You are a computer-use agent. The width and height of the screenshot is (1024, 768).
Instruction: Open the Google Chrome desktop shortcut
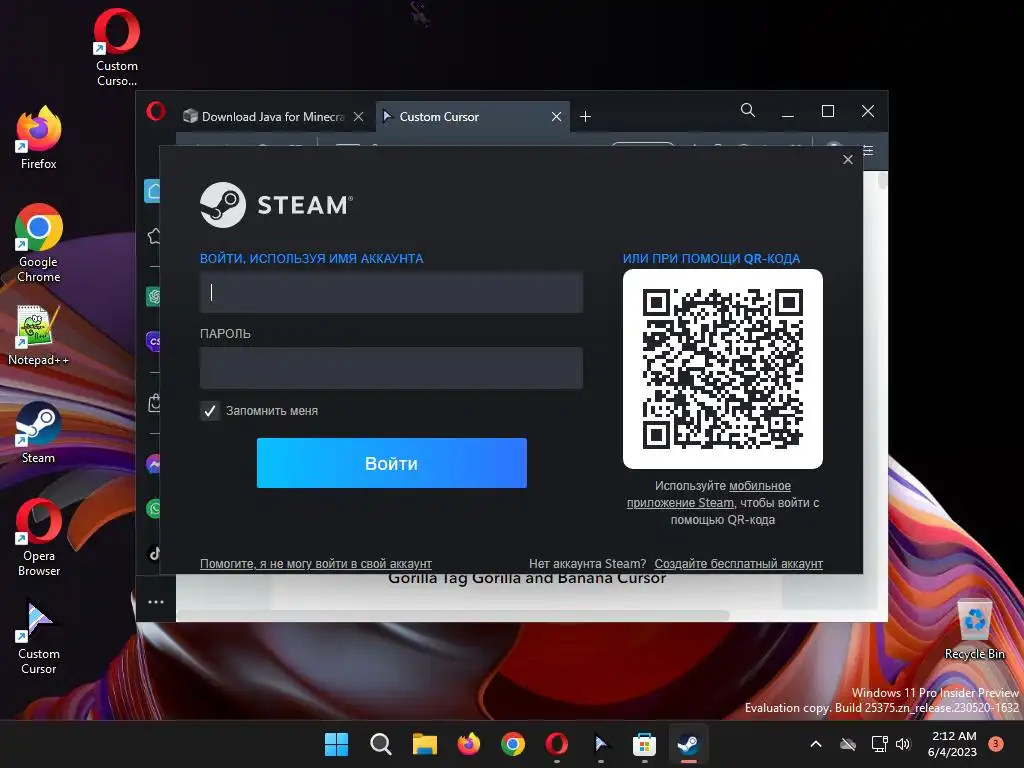39,243
